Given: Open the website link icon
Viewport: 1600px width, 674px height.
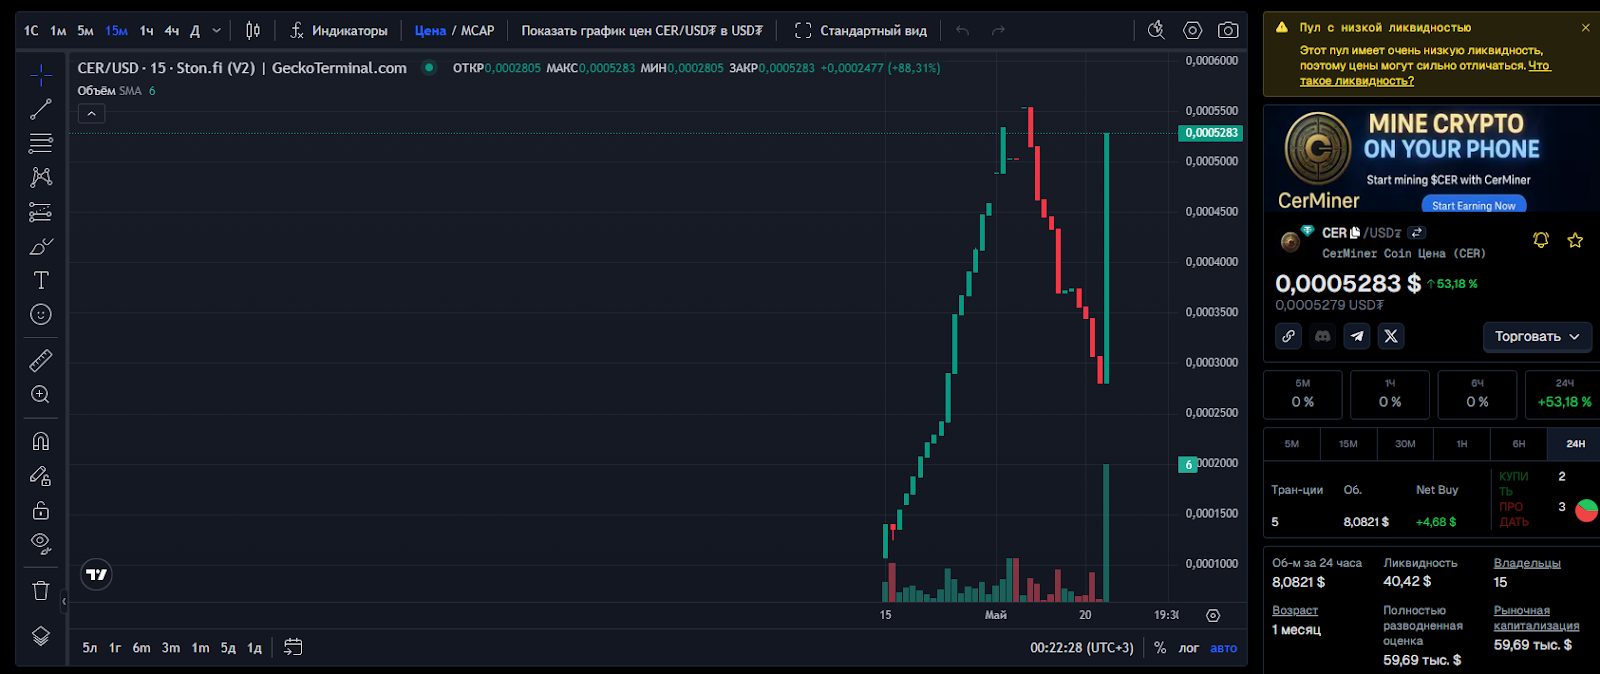Looking at the screenshot, I should pos(1289,336).
